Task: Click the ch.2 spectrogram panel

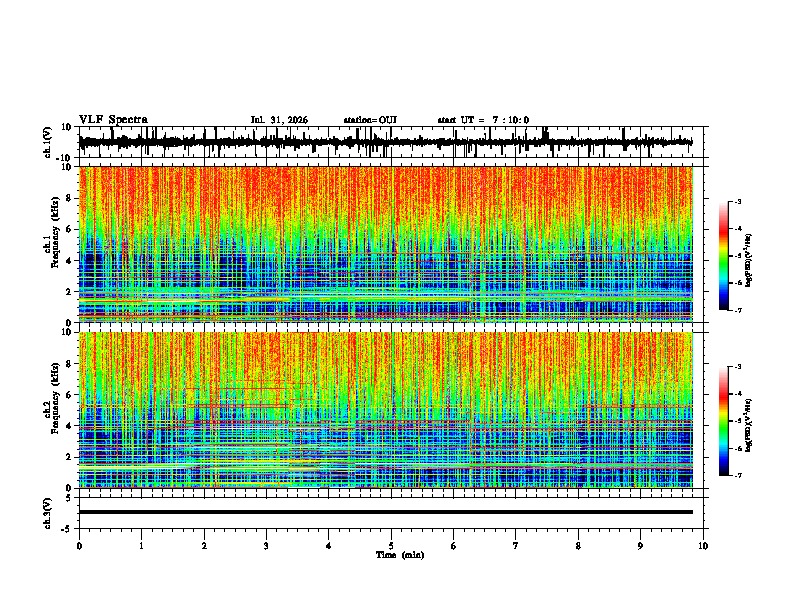Action: (386, 410)
